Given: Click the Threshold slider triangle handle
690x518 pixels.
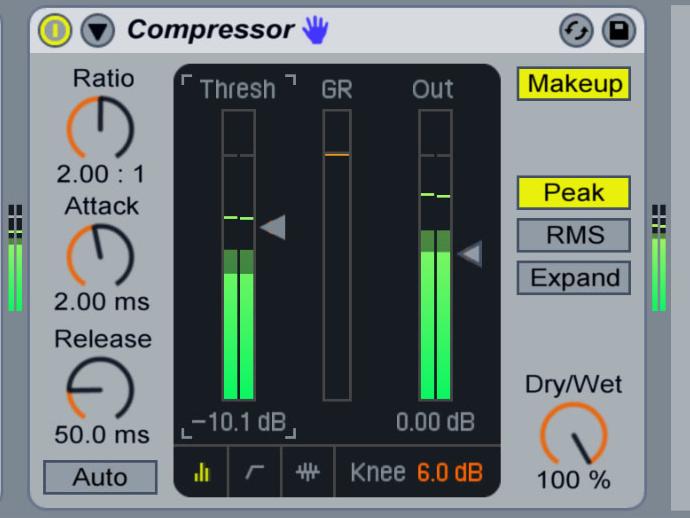Looking at the screenshot, I should 273,228.
